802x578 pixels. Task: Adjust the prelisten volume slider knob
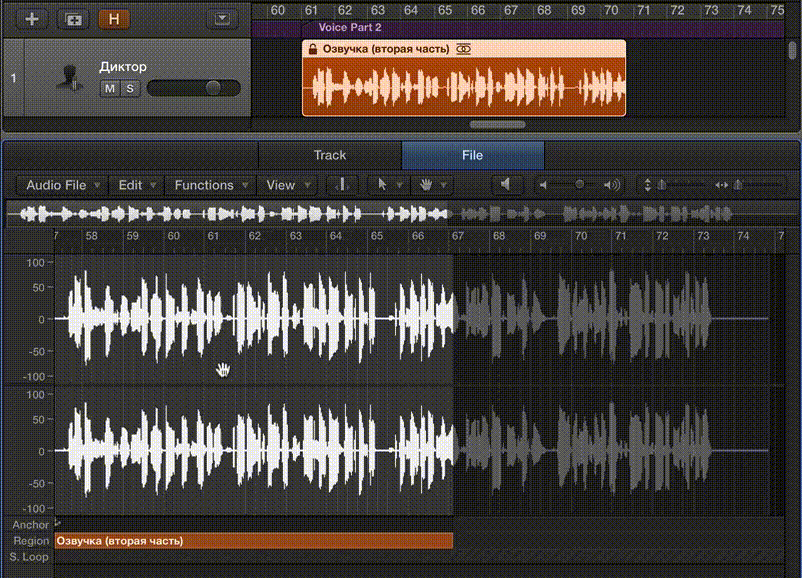point(580,184)
